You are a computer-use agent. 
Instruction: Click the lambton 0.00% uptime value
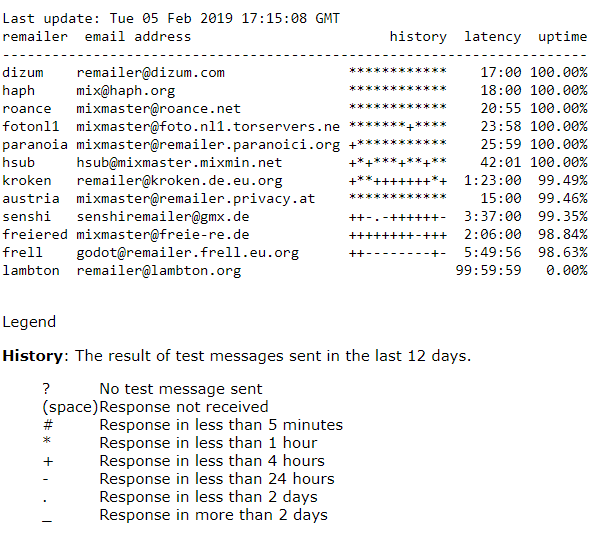[567, 270]
